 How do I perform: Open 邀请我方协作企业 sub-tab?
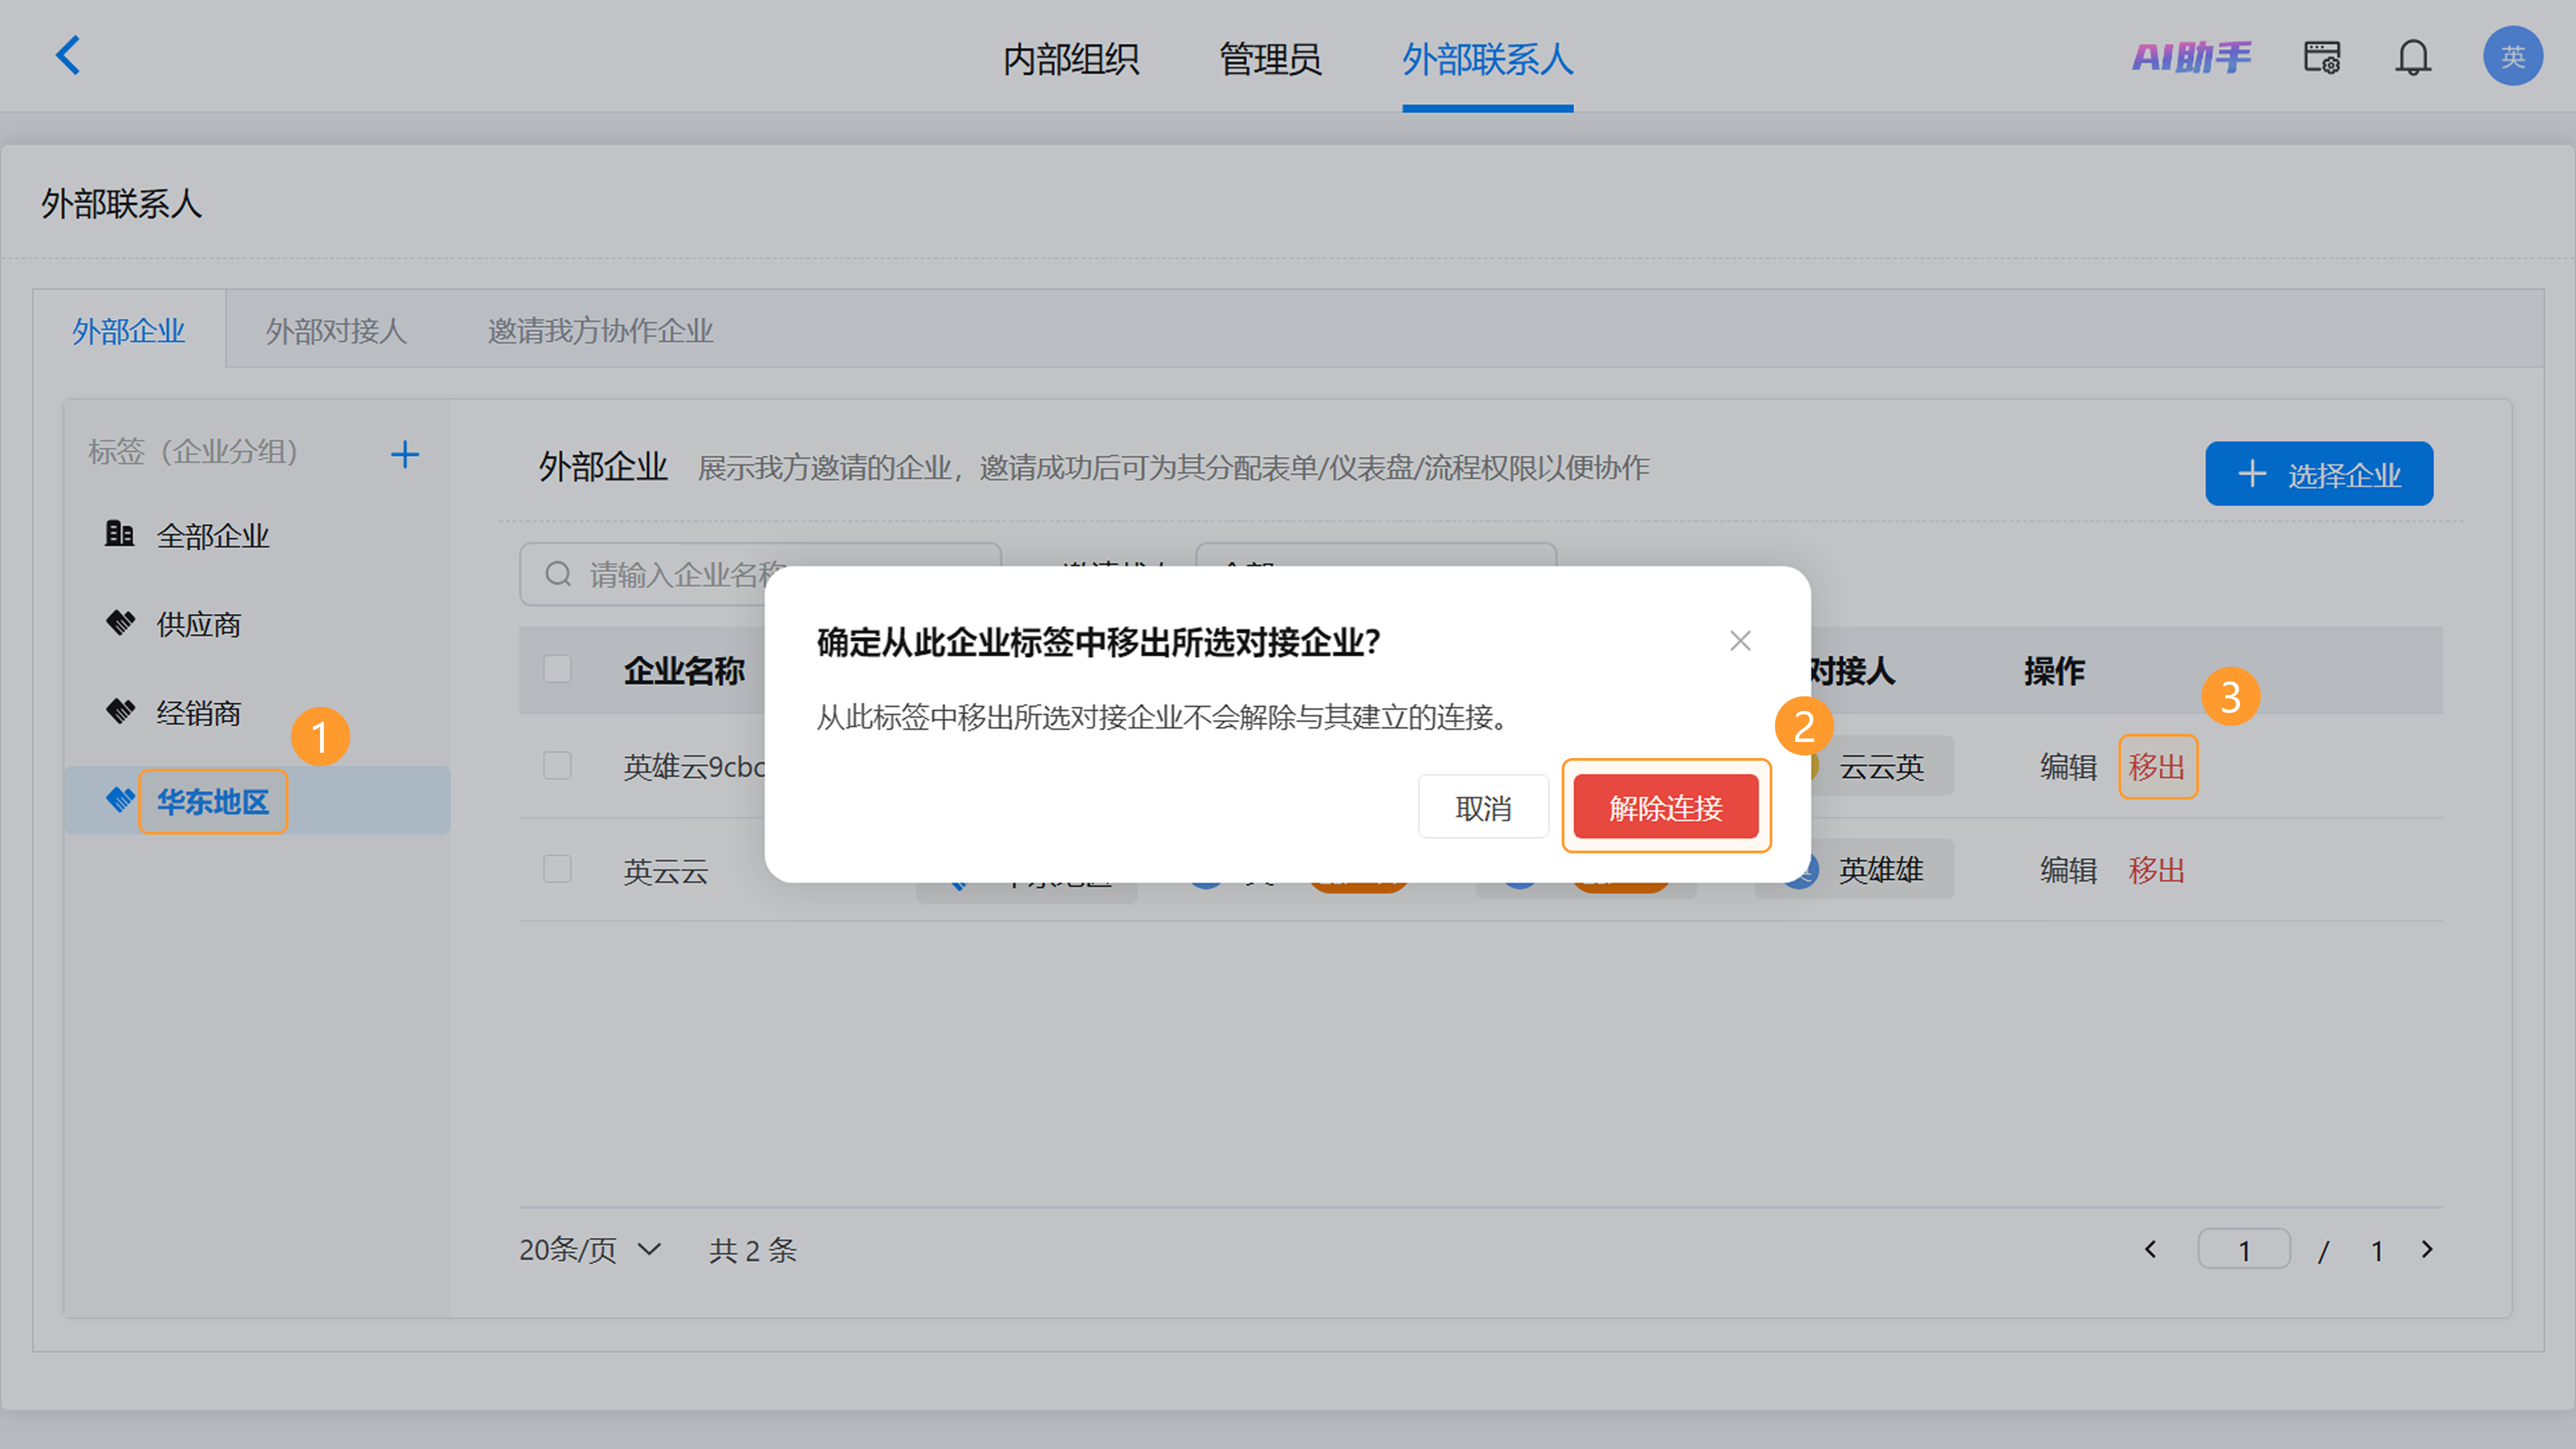coord(600,330)
